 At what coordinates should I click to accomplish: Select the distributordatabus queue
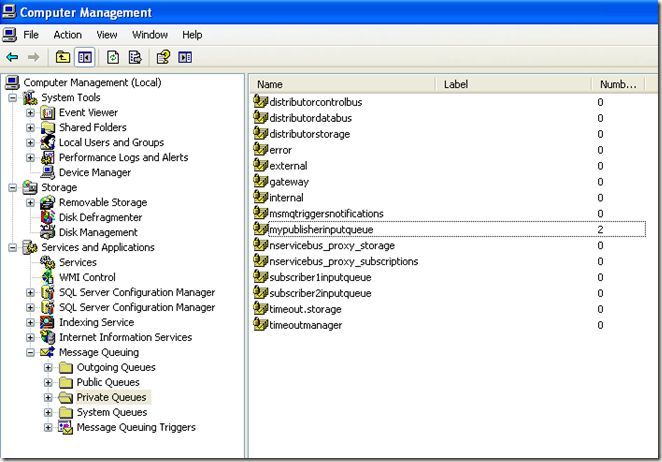click(x=310, y=118)
